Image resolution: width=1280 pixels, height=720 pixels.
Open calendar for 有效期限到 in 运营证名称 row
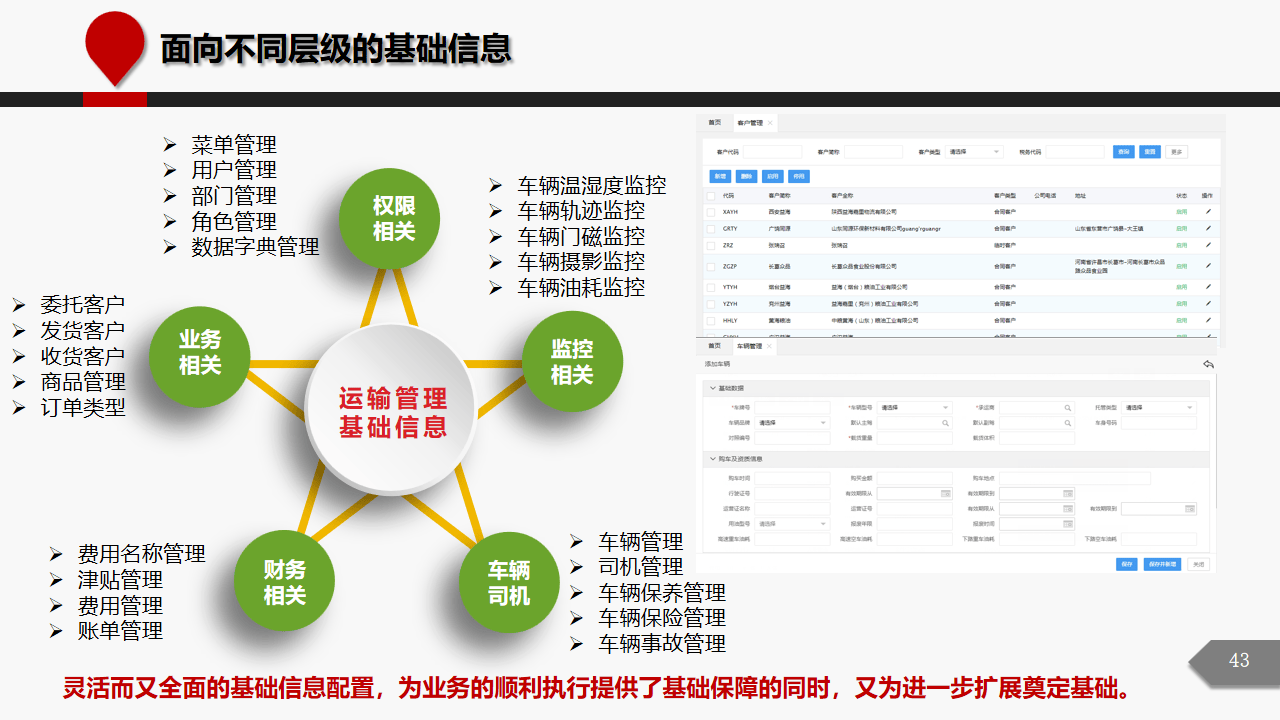click(1190, 509)
